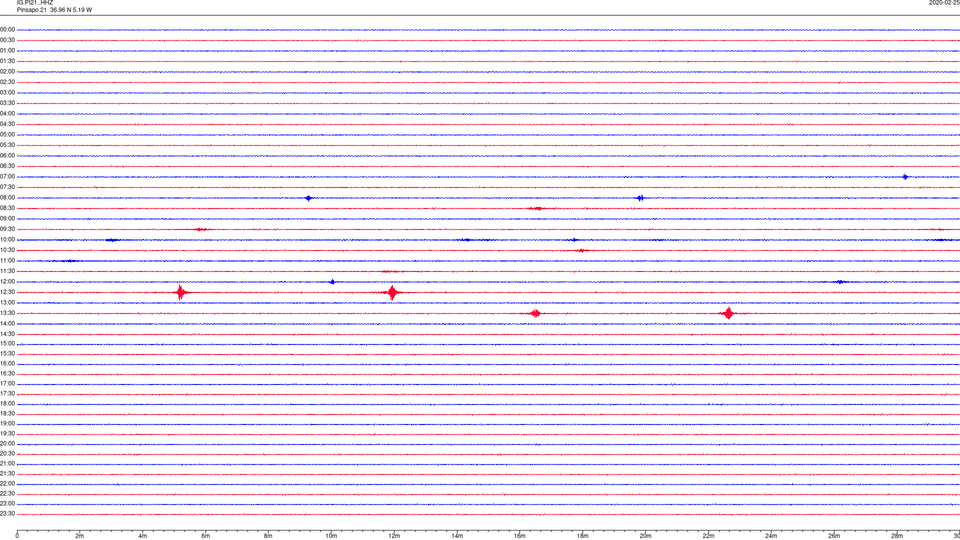Click the 10:00 trace blue event near 3 minutes
Screen dimensions: 960x540
tap(112, 240)
